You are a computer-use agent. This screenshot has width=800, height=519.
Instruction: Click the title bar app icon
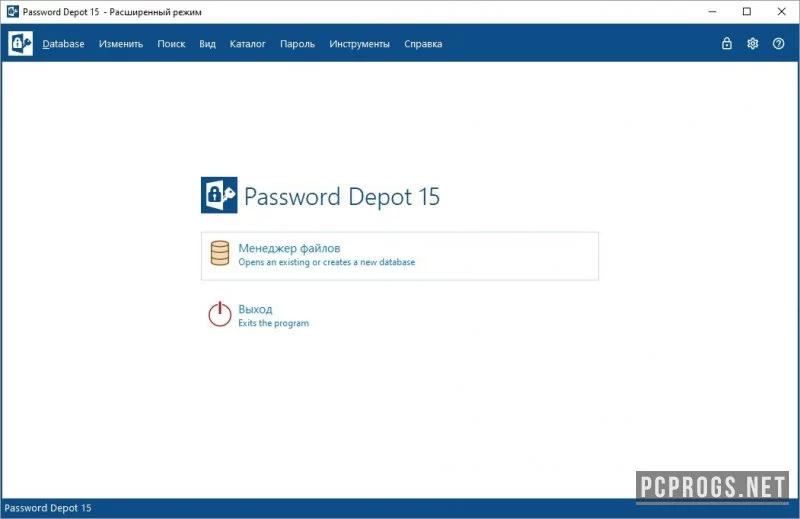coord(13,11)
